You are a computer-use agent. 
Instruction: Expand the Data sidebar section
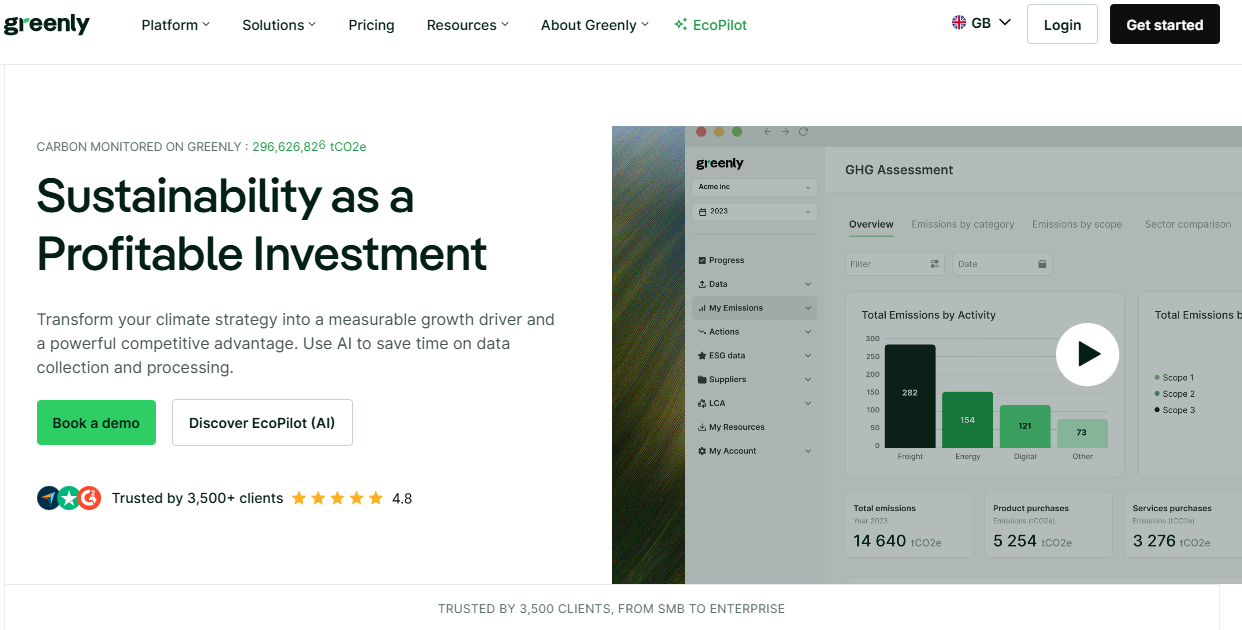click(754, 284)
